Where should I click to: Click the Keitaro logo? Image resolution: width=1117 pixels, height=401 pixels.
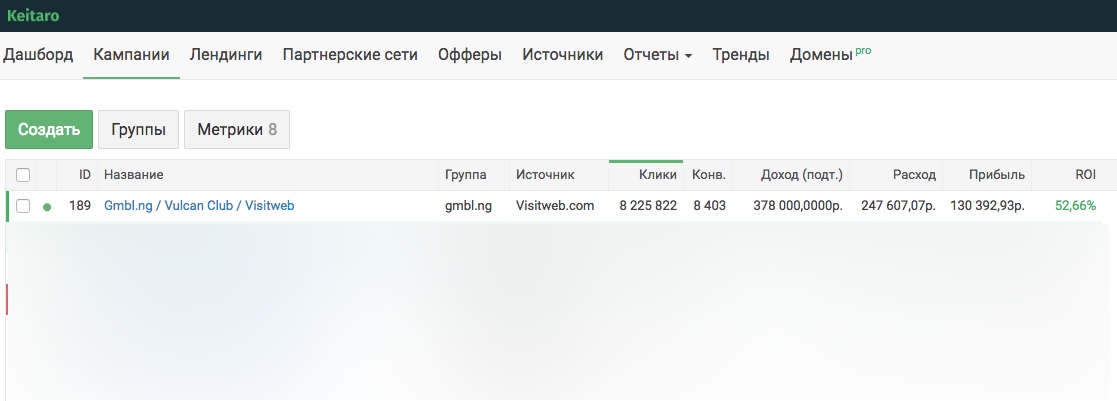pos(33,16)
